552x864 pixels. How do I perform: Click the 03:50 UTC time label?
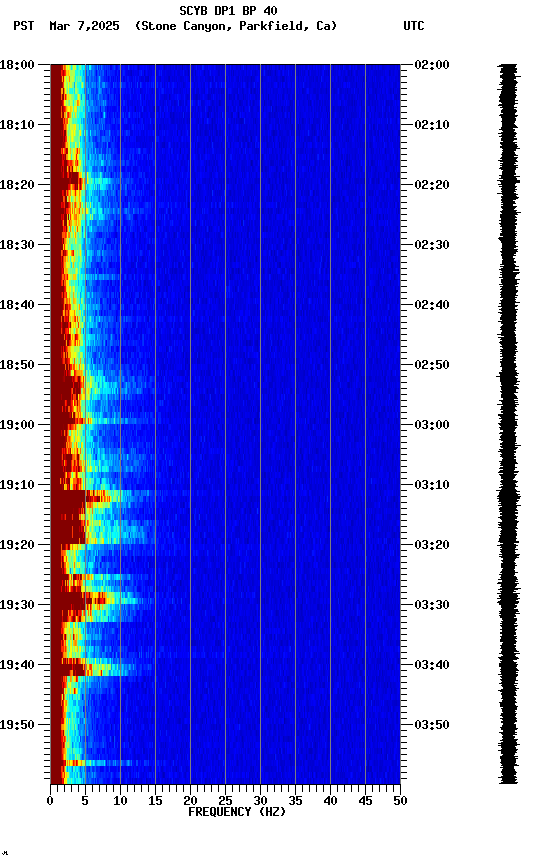click(432, 726)
